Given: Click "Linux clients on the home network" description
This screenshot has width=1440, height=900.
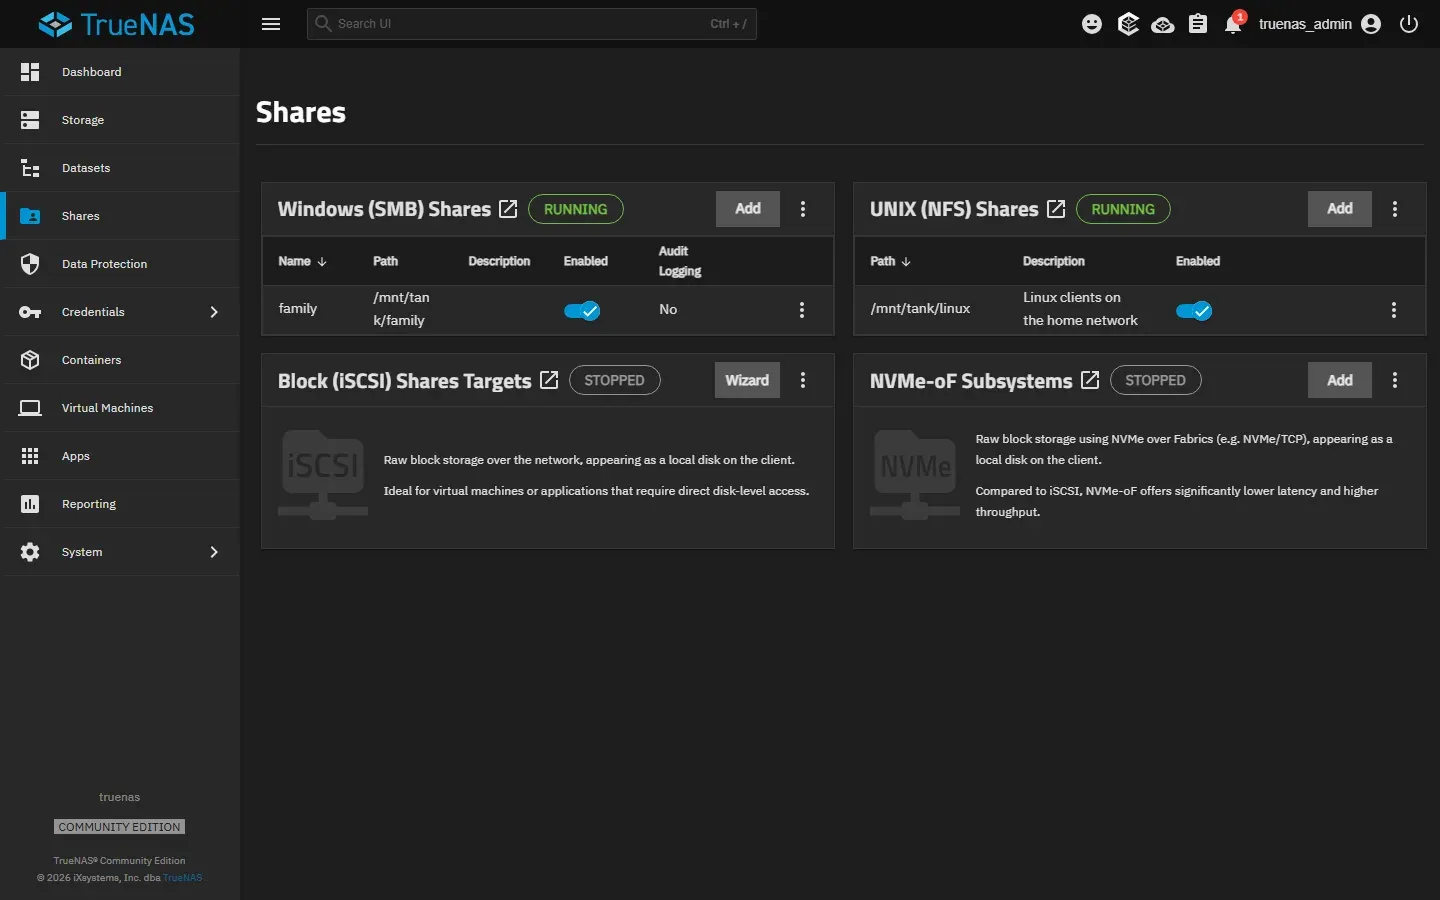Looking at the screenshot, I should click(x=1080, y=309).
